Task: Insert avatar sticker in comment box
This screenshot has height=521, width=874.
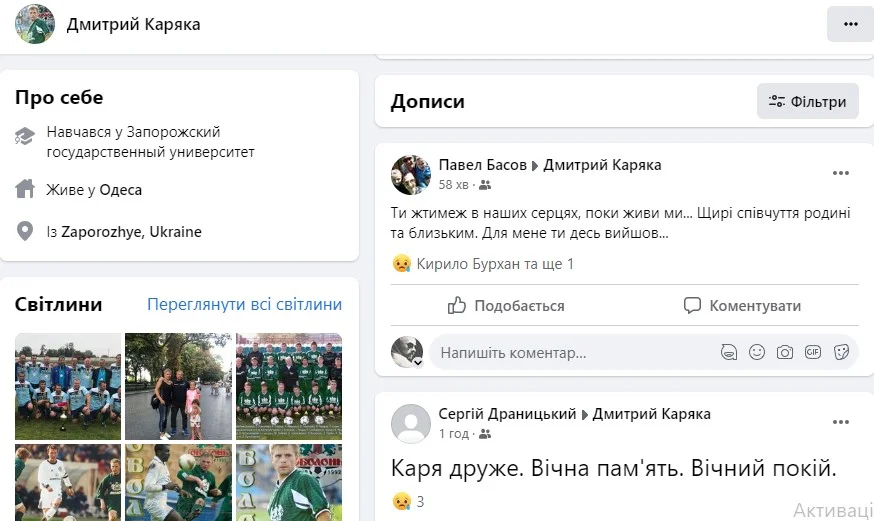Action: [730, 353]
